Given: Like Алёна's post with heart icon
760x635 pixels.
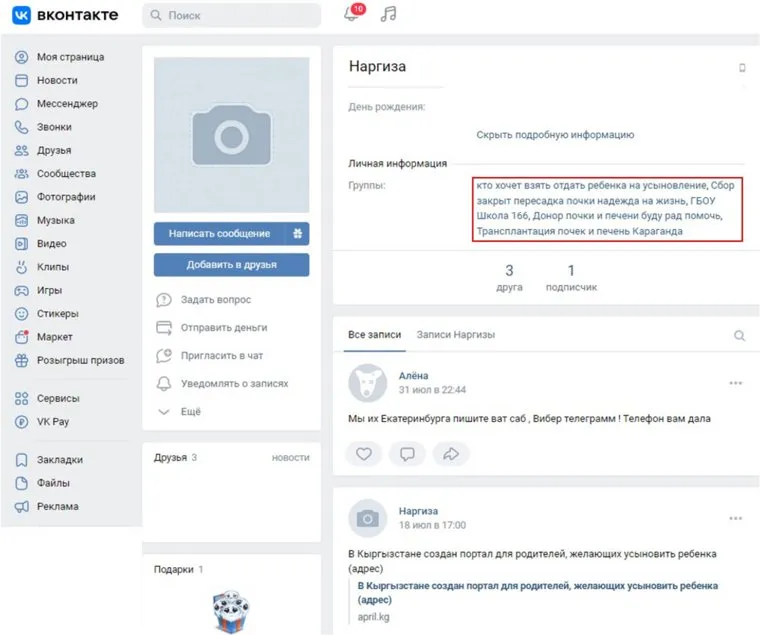Looking at the screenshot, I should [x=364, y=453].
